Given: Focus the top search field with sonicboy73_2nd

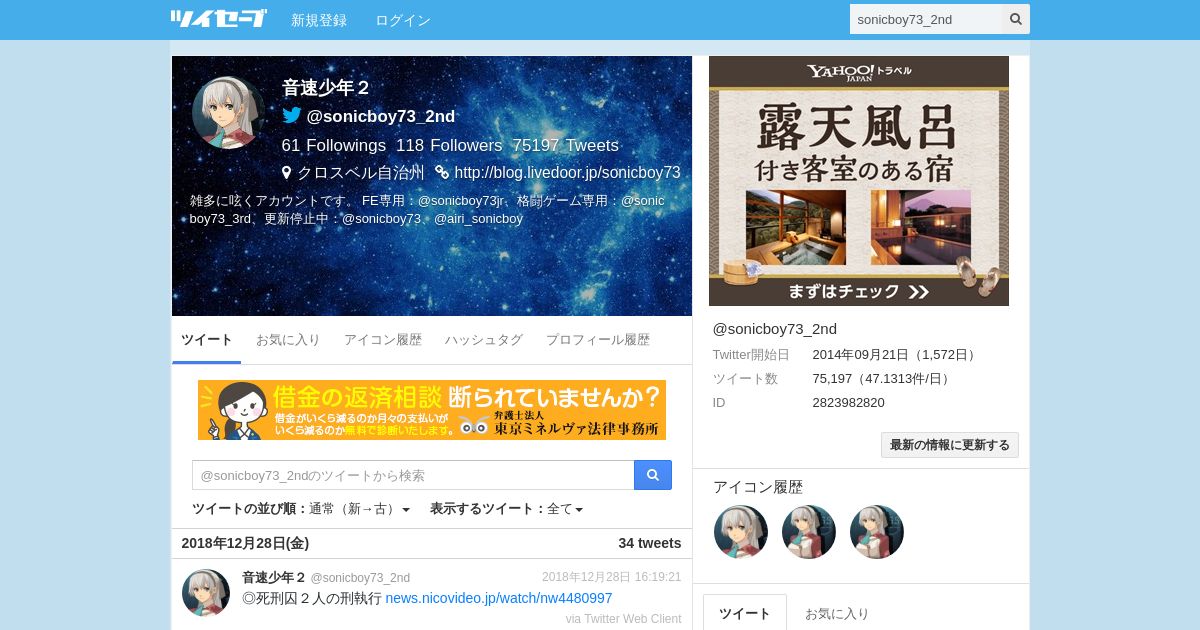Looking at the screenshot, I should [x=926, y=19].
